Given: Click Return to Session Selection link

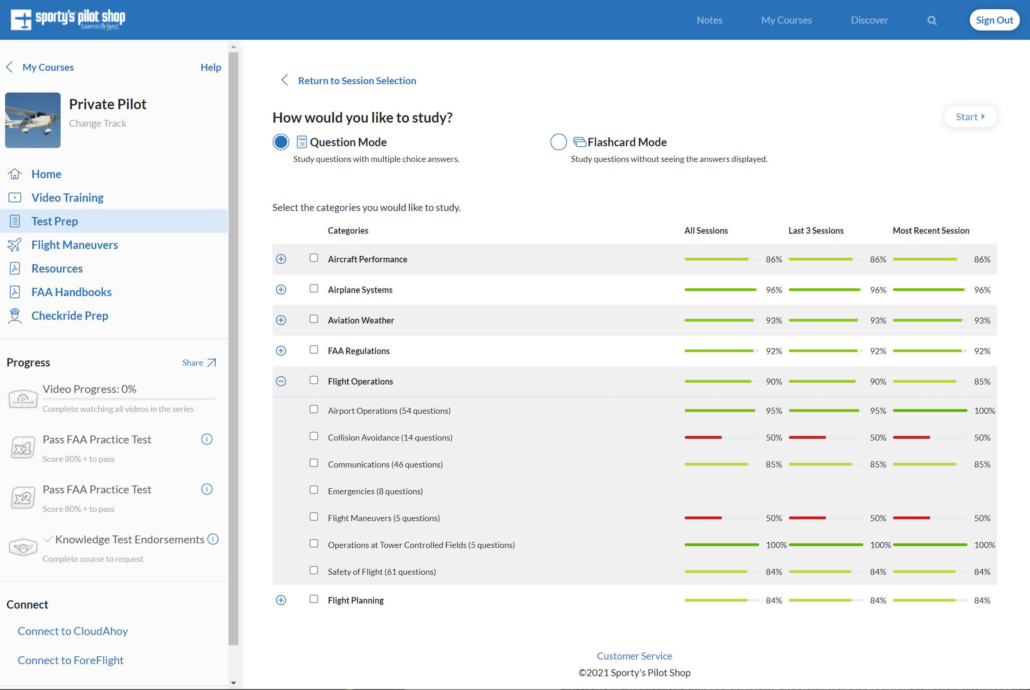Looking at the screenshot, I should click(356, 81).
